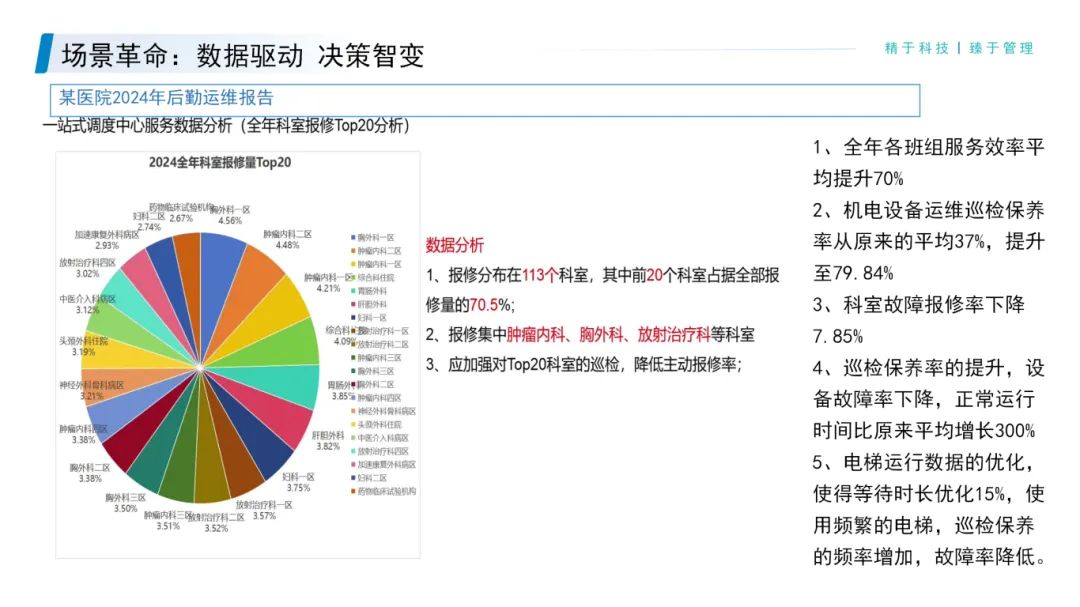Screen dimensions: 1080x607
Task: Click the 神经外科骨科病区 legend entry
Action: (384, 411)
